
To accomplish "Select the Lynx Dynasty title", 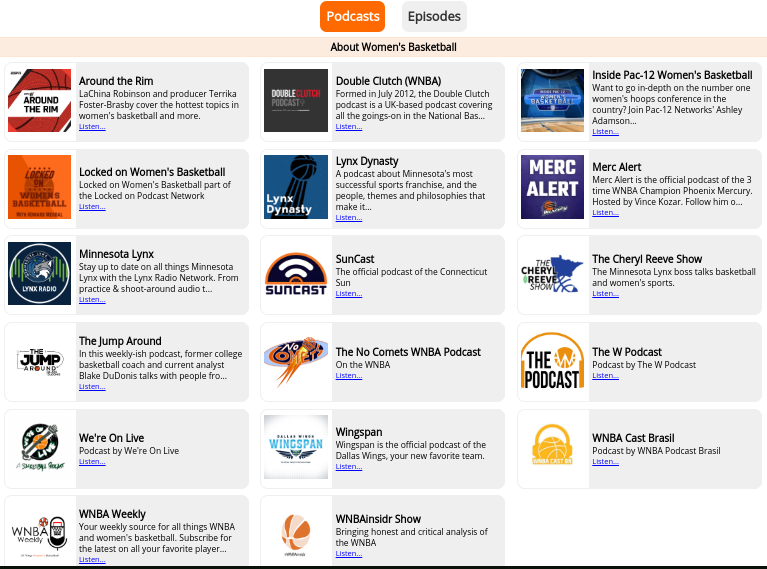I will tap(367, 161).
